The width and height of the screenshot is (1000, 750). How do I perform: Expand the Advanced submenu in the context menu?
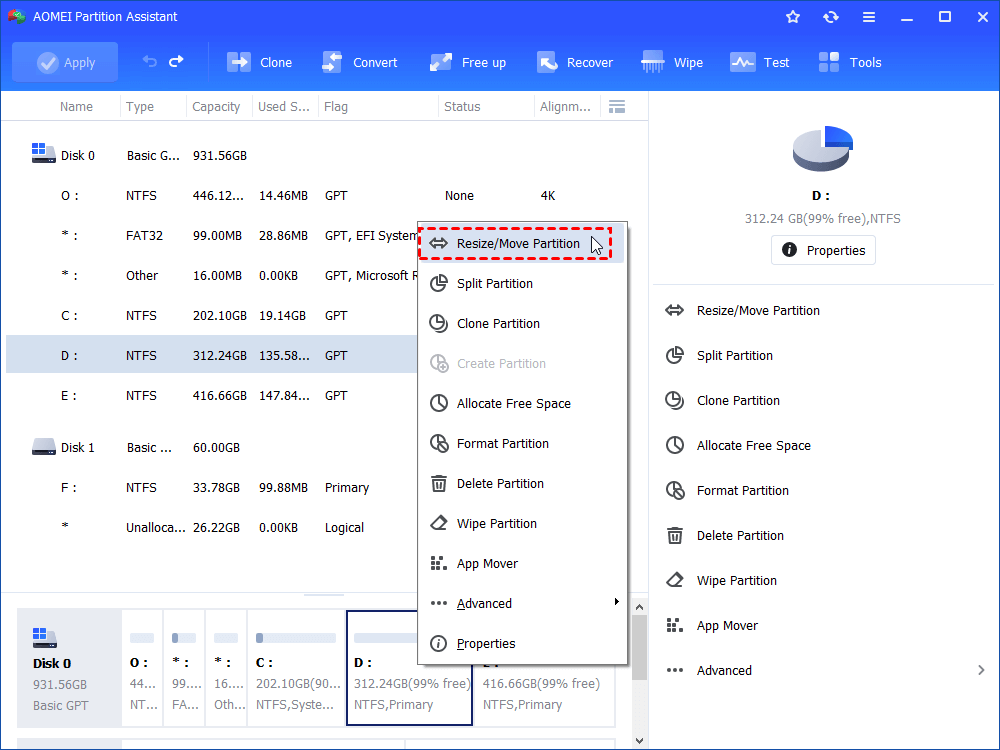click(485, 603)
